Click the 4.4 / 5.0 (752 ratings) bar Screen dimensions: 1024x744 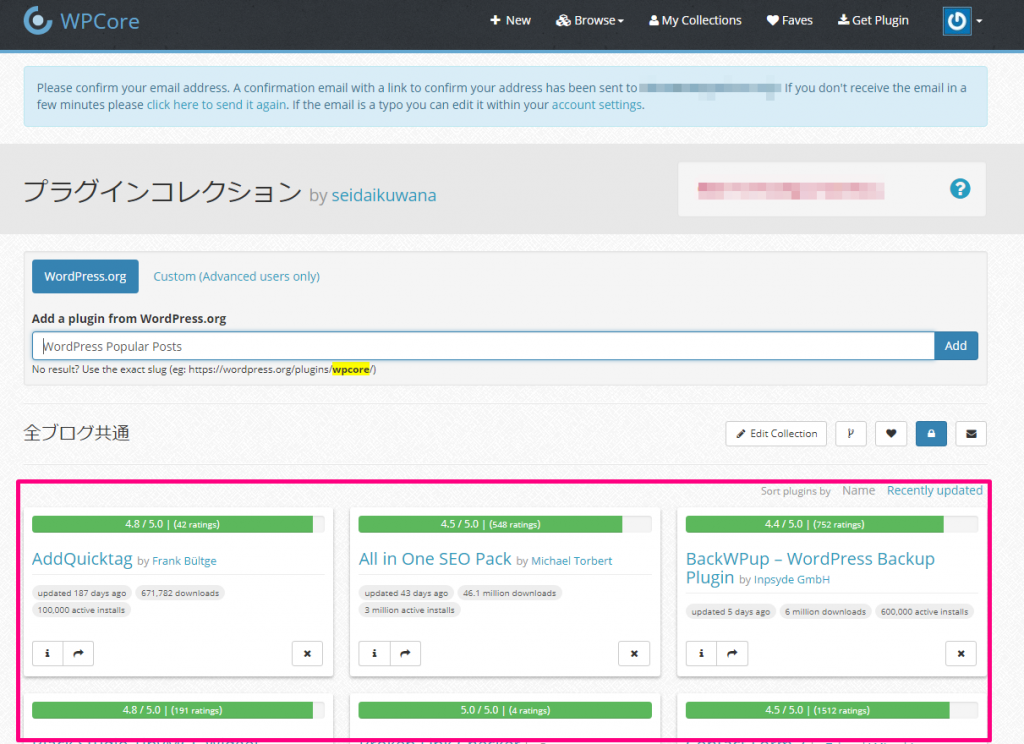[831, 525]
